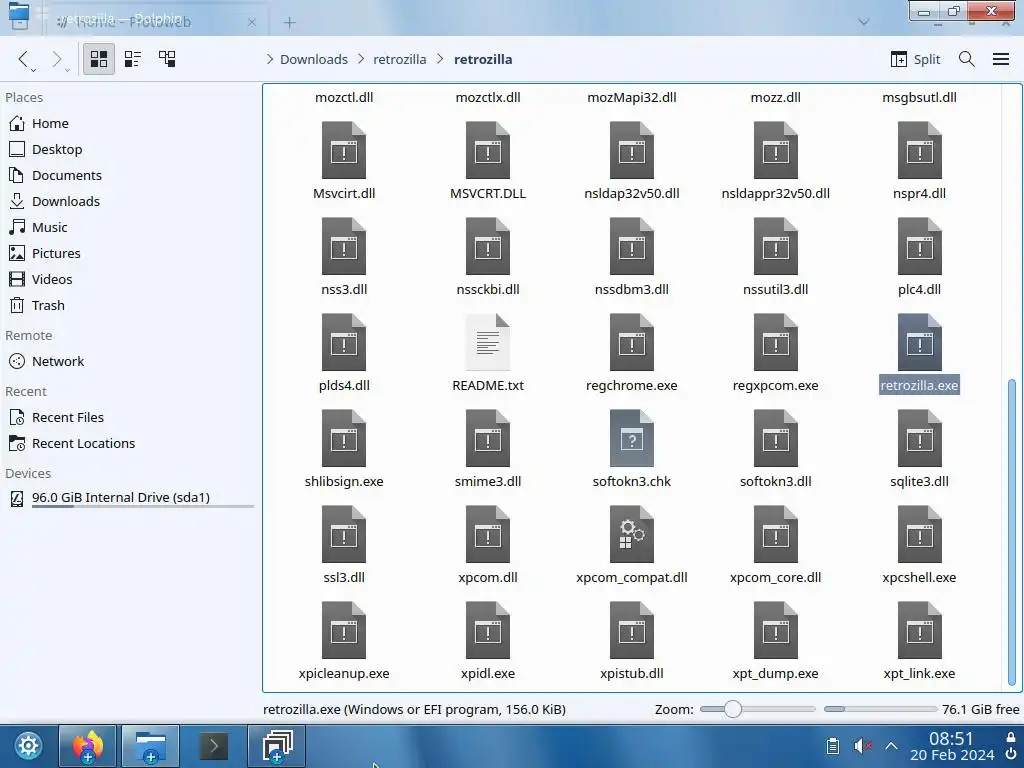Select the Msvcirt.dll file icon
1024x768 pixels.
click(x=344, y=150)
